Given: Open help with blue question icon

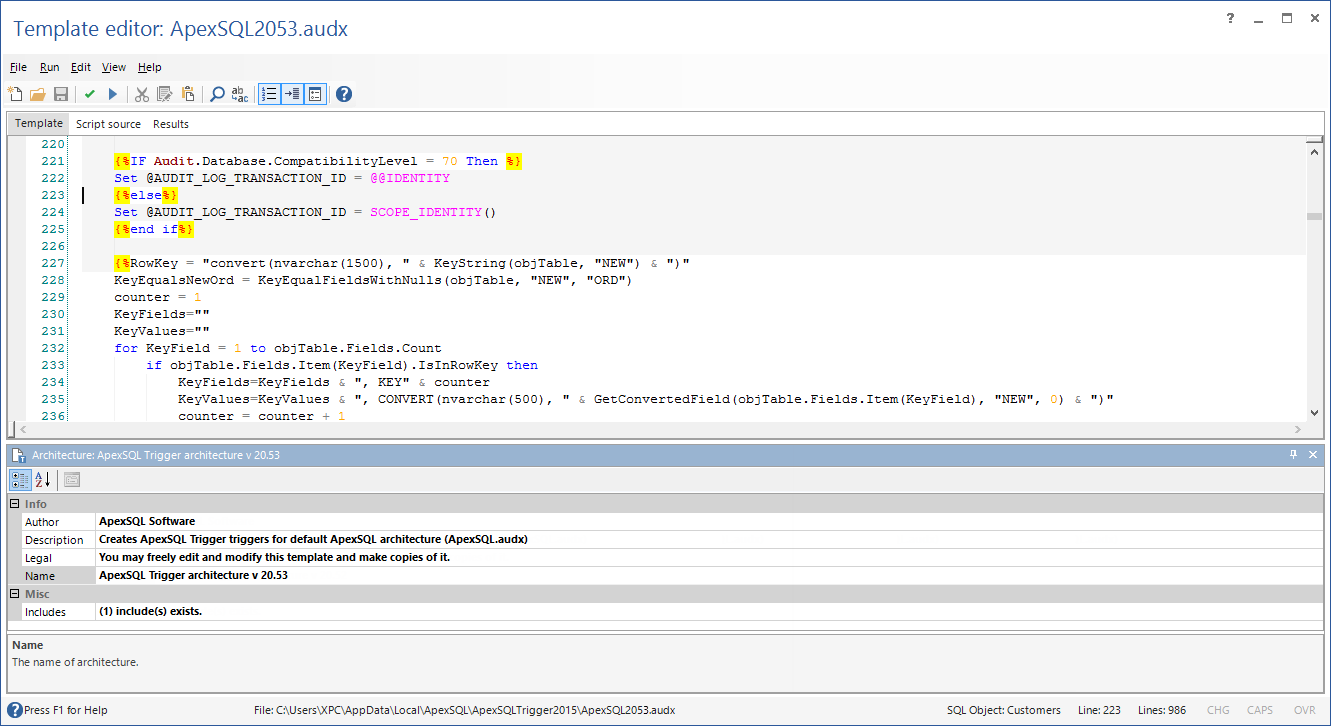Looking at the screenshot, I should [344, 94].
